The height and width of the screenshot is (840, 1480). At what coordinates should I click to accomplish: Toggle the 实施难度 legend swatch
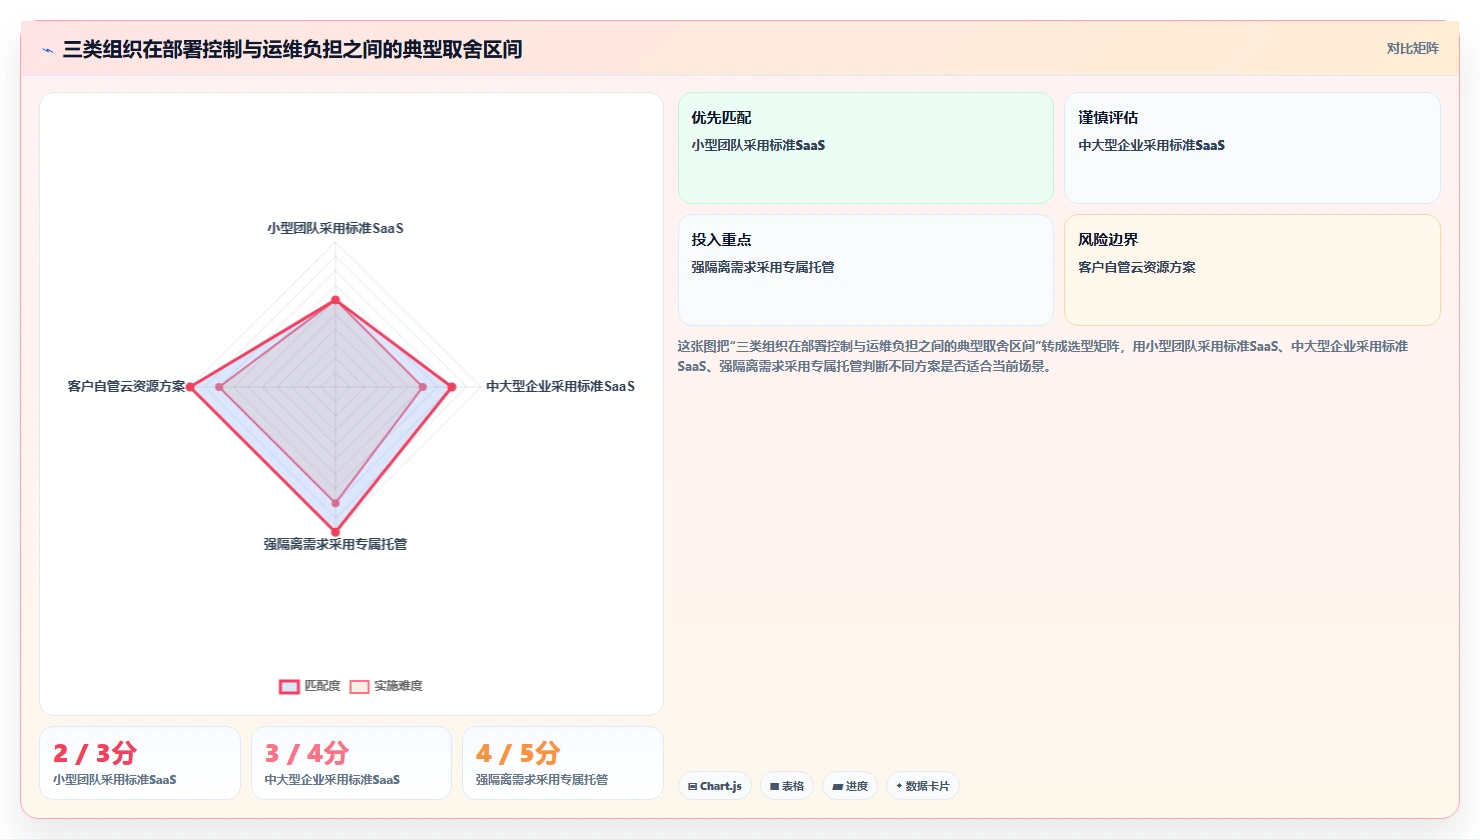click(360, 686)
